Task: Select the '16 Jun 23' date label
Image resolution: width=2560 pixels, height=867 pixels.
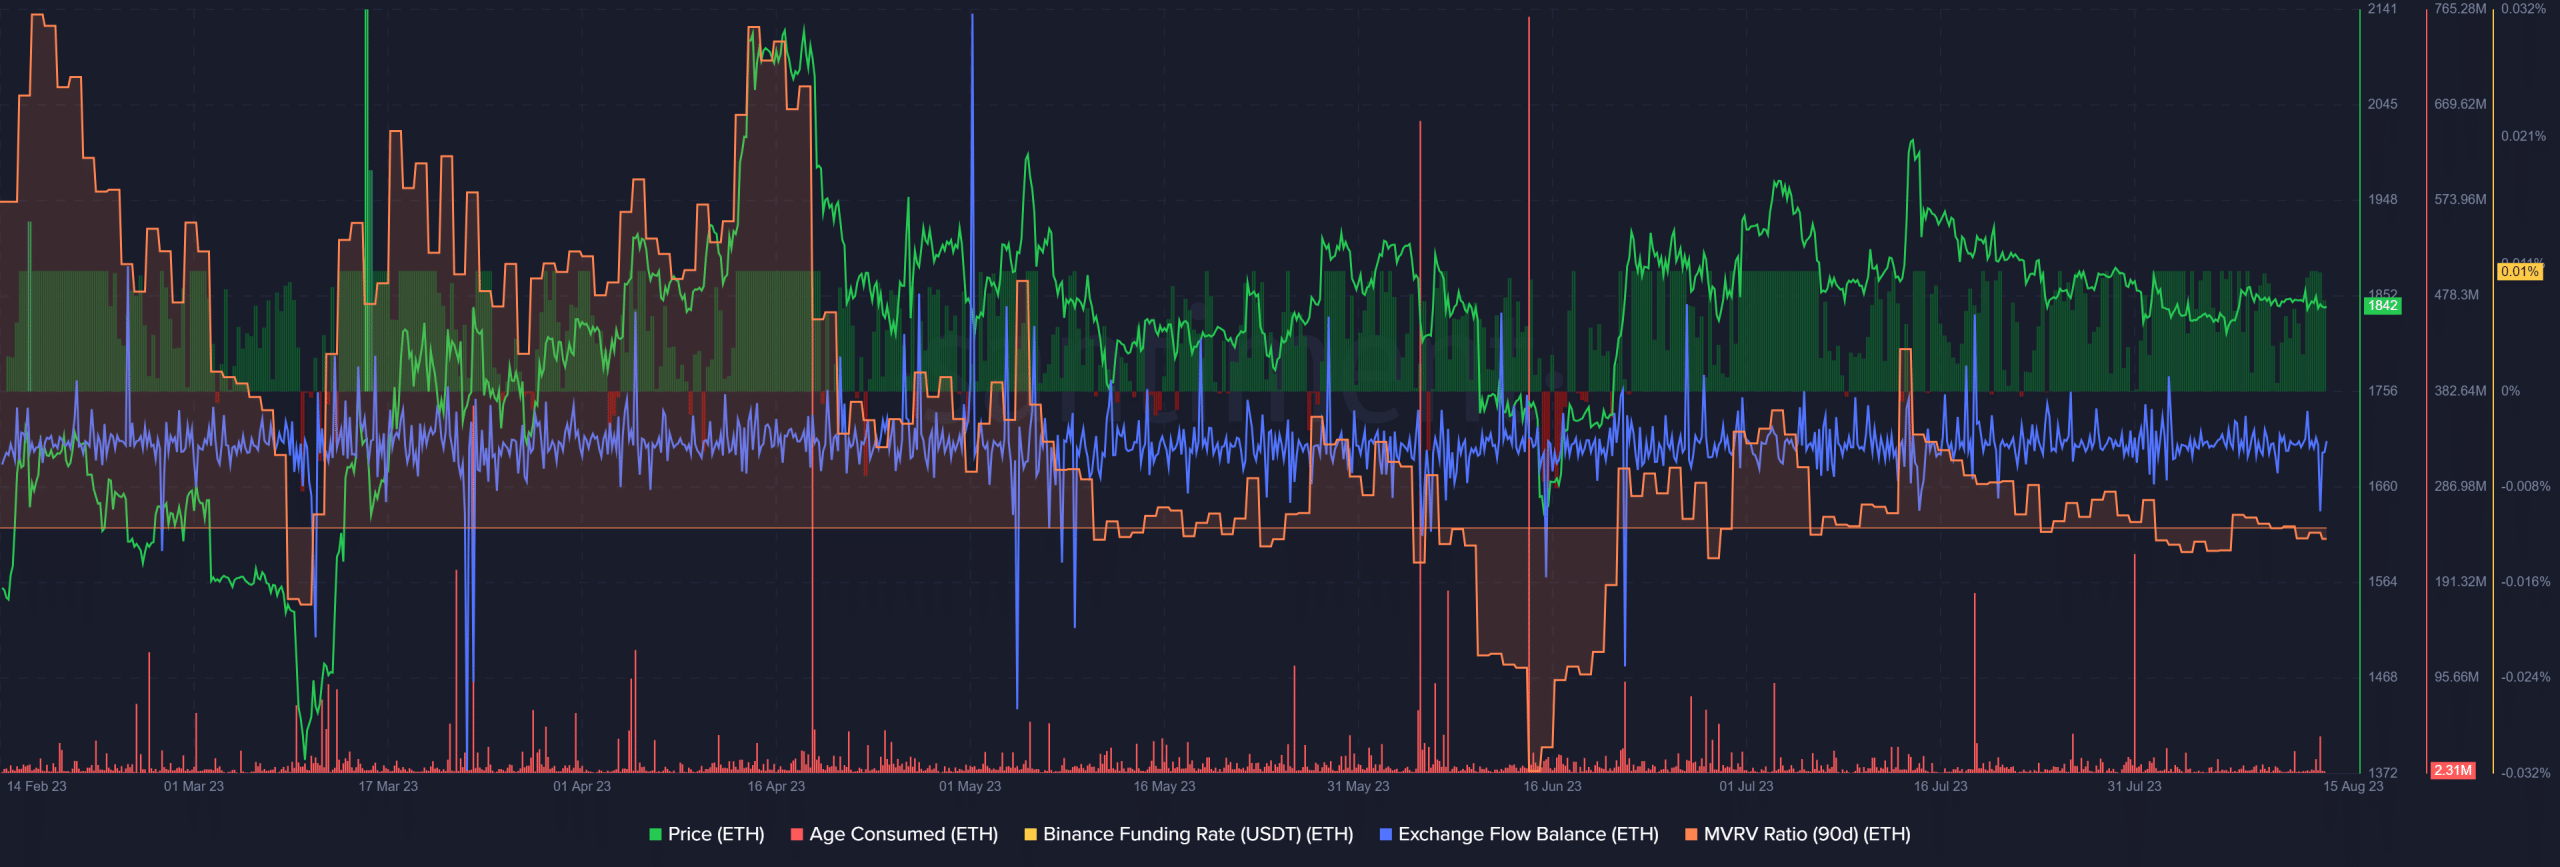Action: coord(1552,786)
